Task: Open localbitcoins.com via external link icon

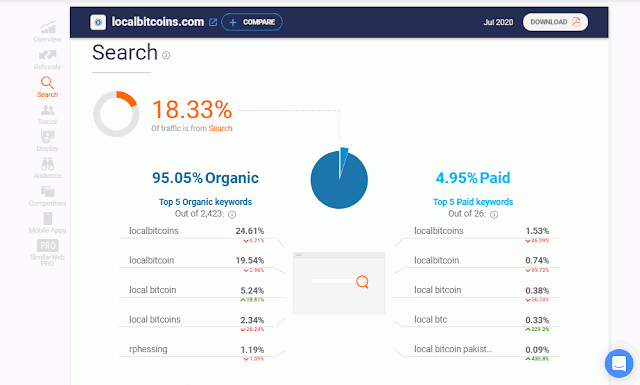Action: click(213, 22)
